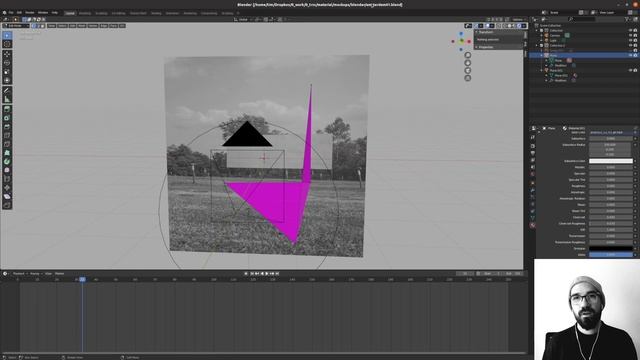Open the File menu
The width and height of the screenshot is (640, 360).
[x=11, y=13]
